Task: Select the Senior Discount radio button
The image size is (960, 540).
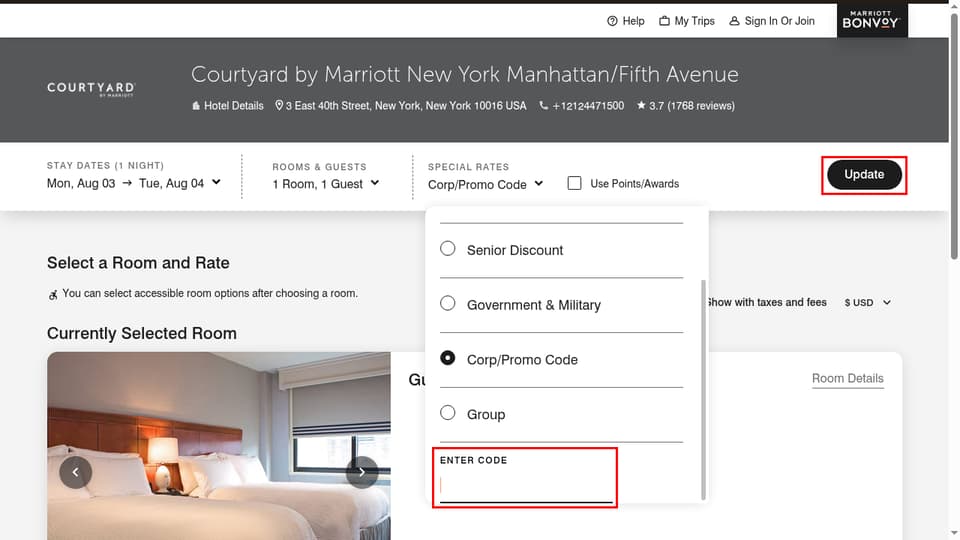Action: pyautogui.click(x=448, y=249)
